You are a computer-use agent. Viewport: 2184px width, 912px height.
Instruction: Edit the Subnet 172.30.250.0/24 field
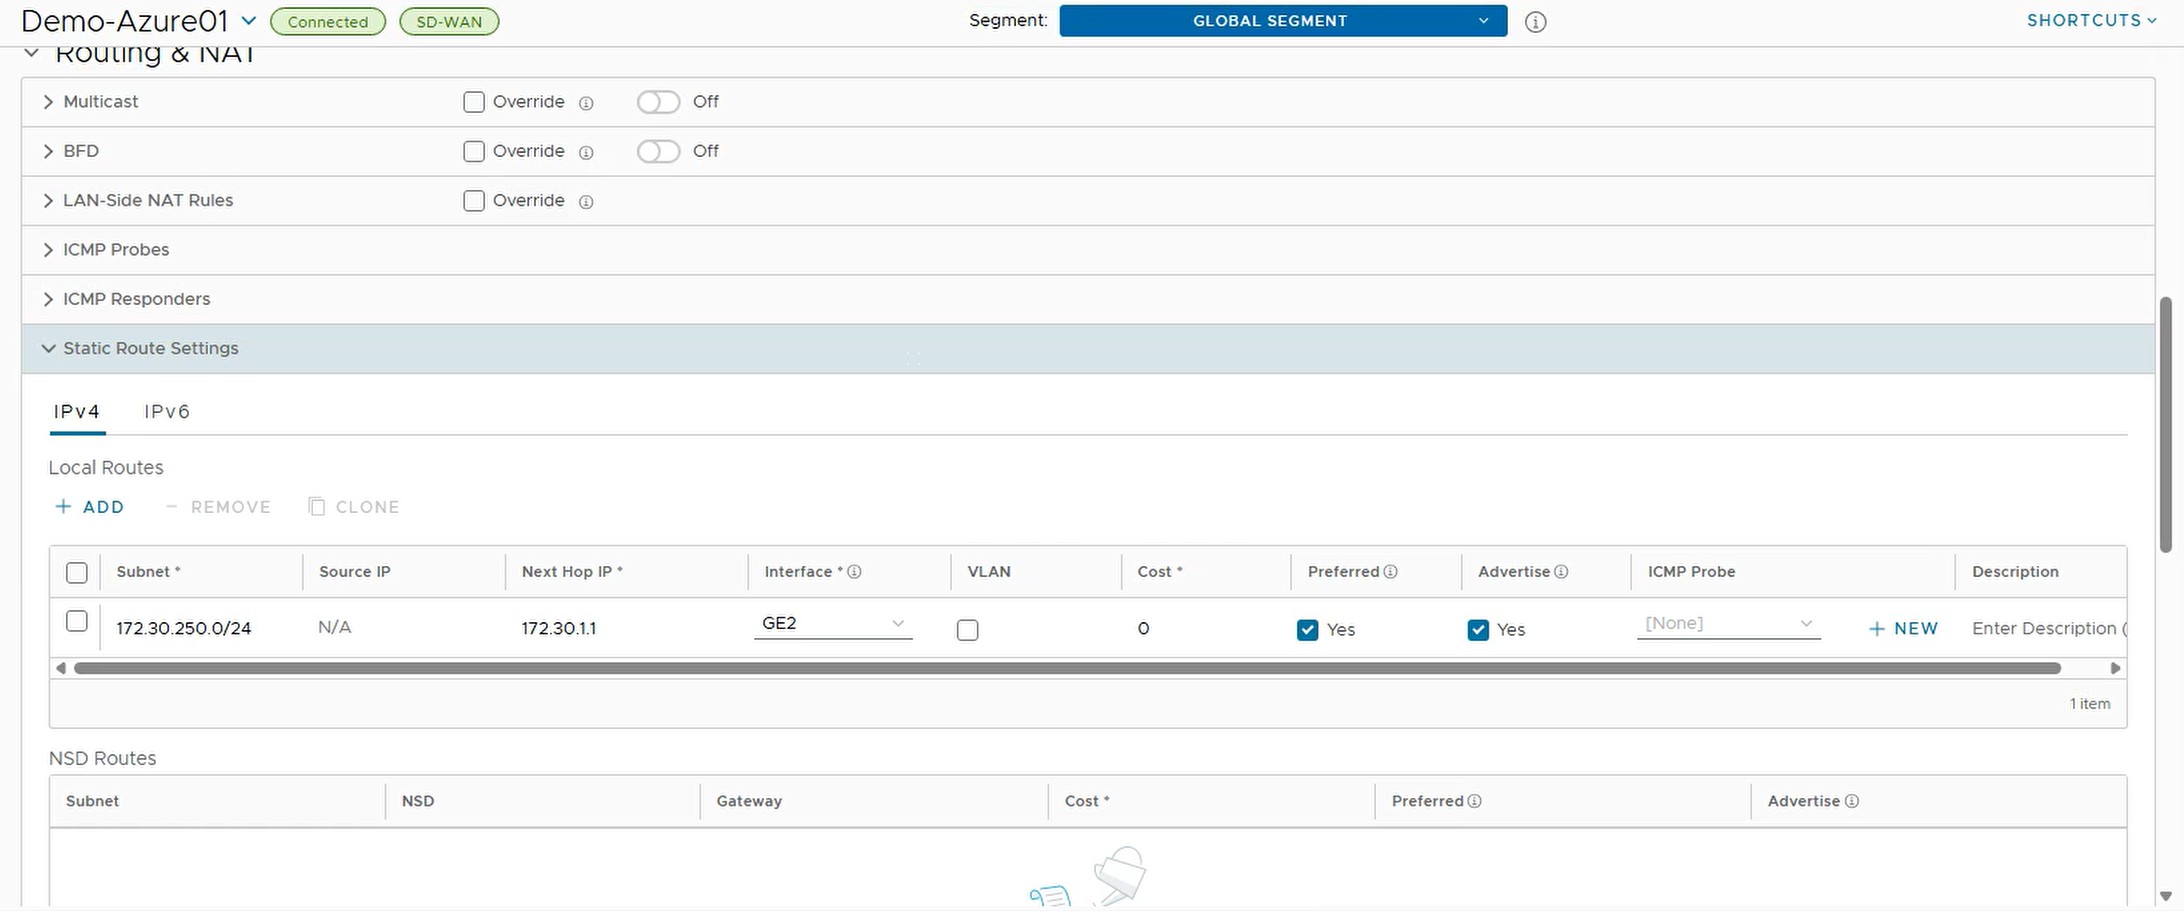coord(184,629)
